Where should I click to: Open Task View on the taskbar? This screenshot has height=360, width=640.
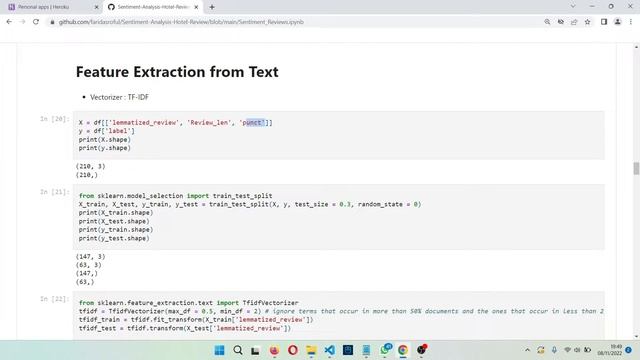[x=256, y=350]
